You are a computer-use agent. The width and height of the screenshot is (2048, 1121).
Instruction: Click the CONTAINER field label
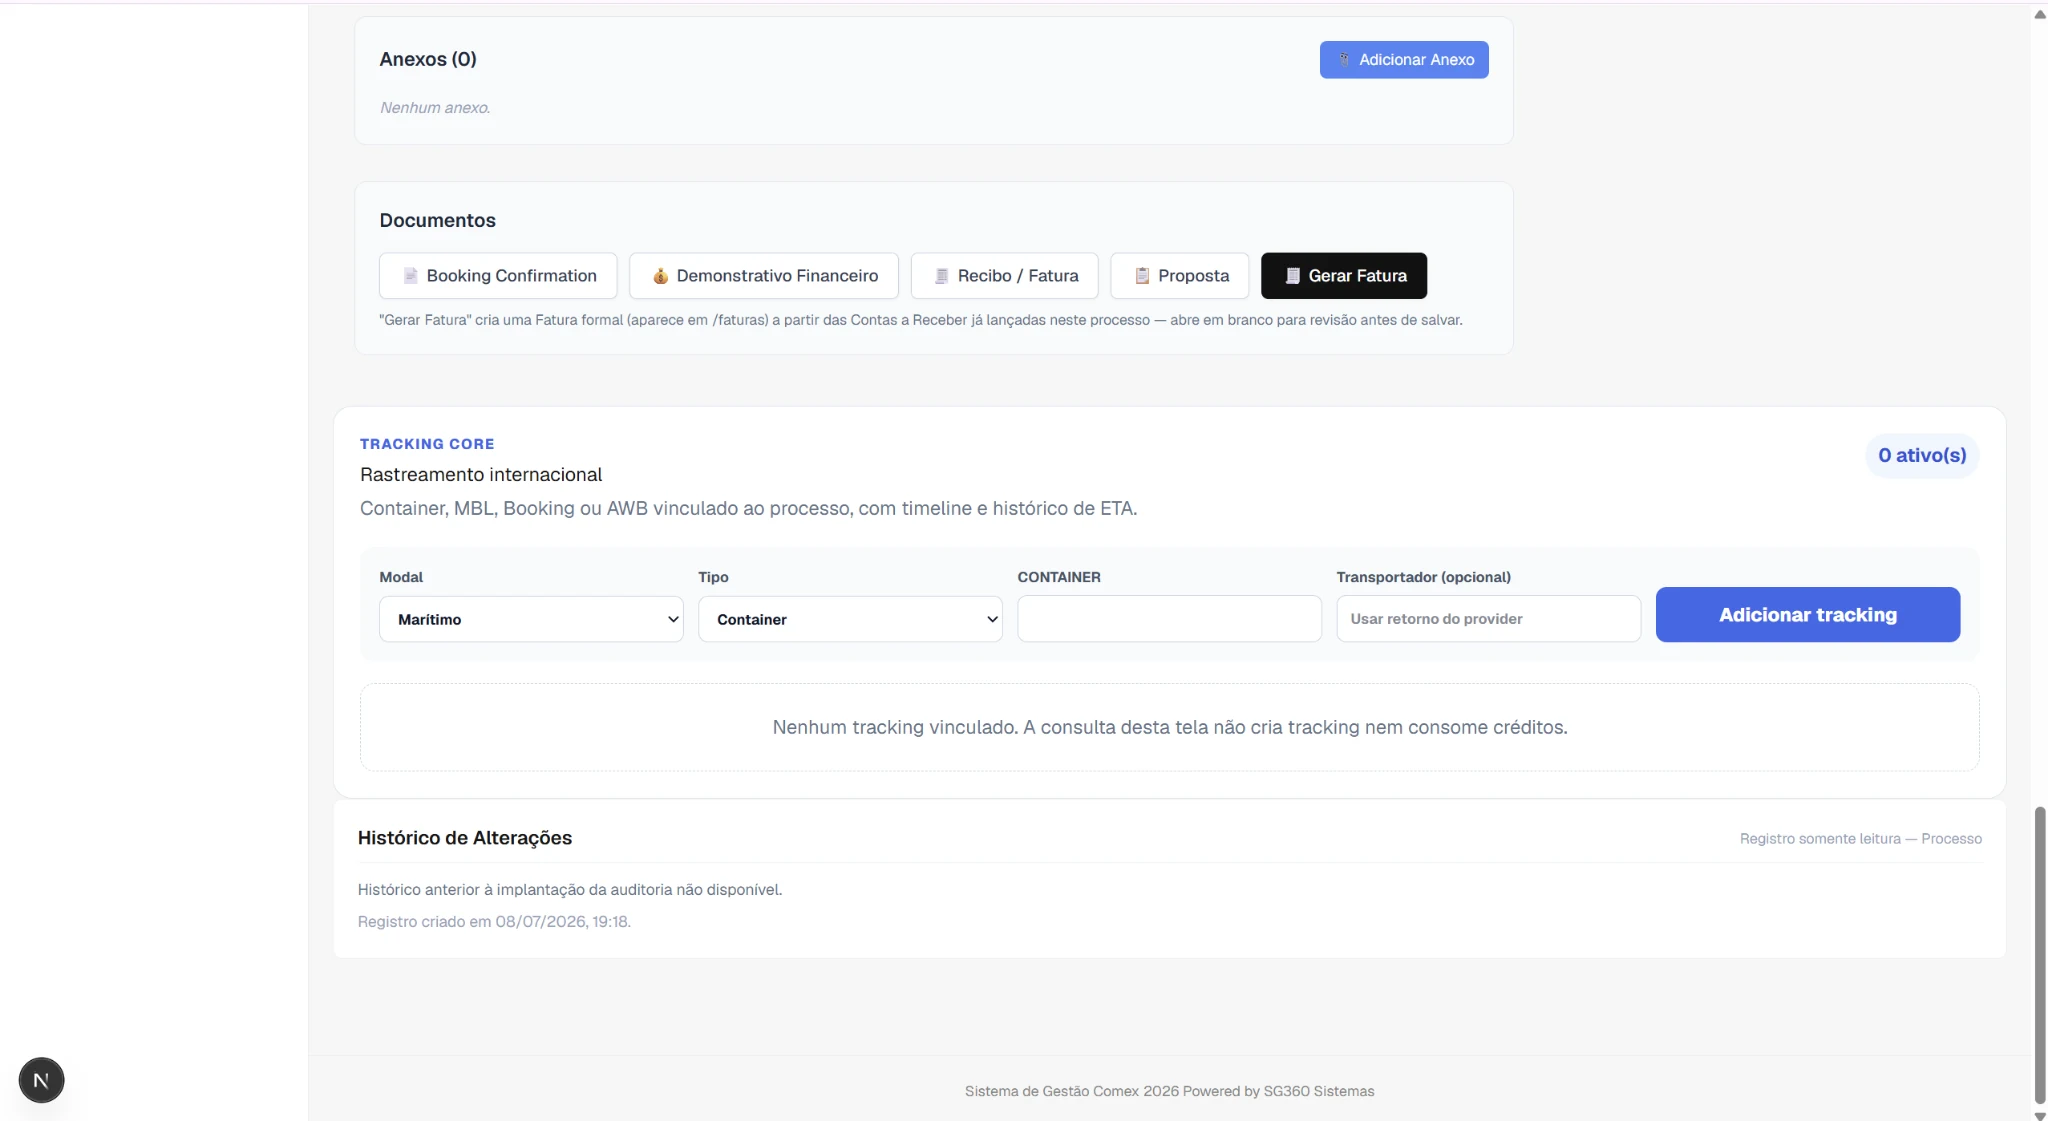[x=1059, y=577]
